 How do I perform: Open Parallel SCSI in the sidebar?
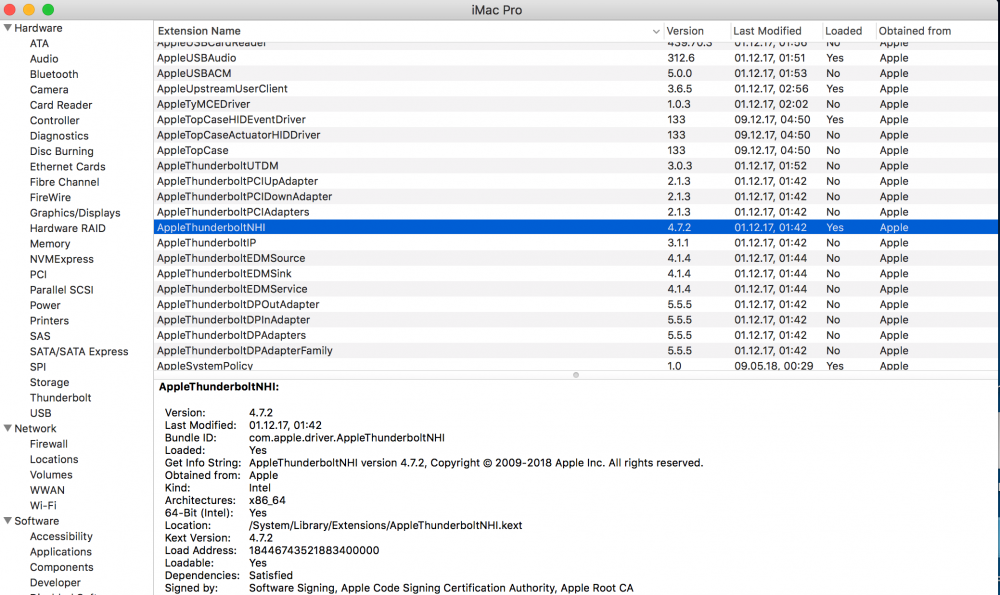click(x=62, y=290)
